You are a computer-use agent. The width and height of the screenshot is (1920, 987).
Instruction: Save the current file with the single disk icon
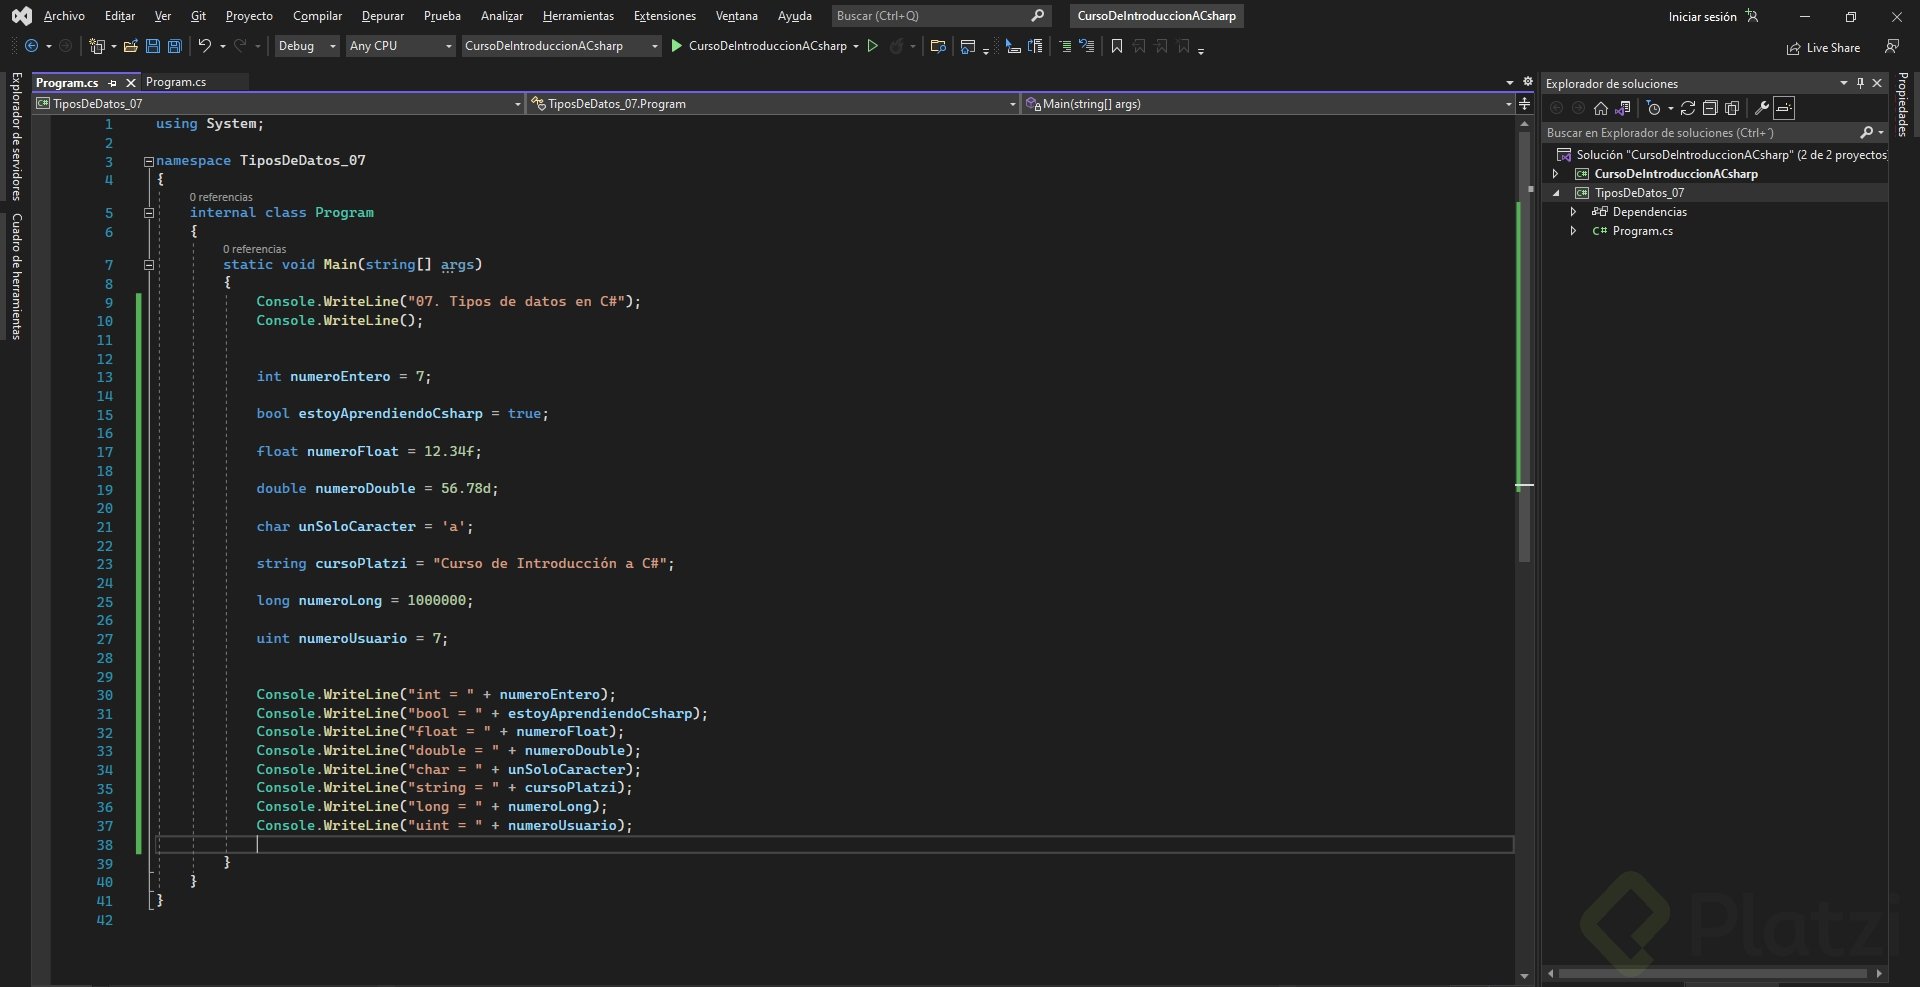pos(153,46)
